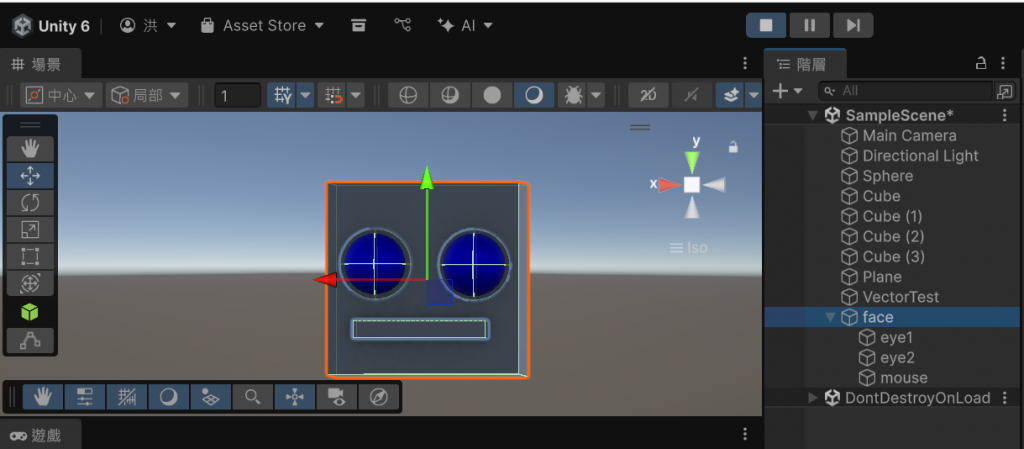Click the hierarchy search field
Viewport: 1024px width, 449px height.
(905, 91)
